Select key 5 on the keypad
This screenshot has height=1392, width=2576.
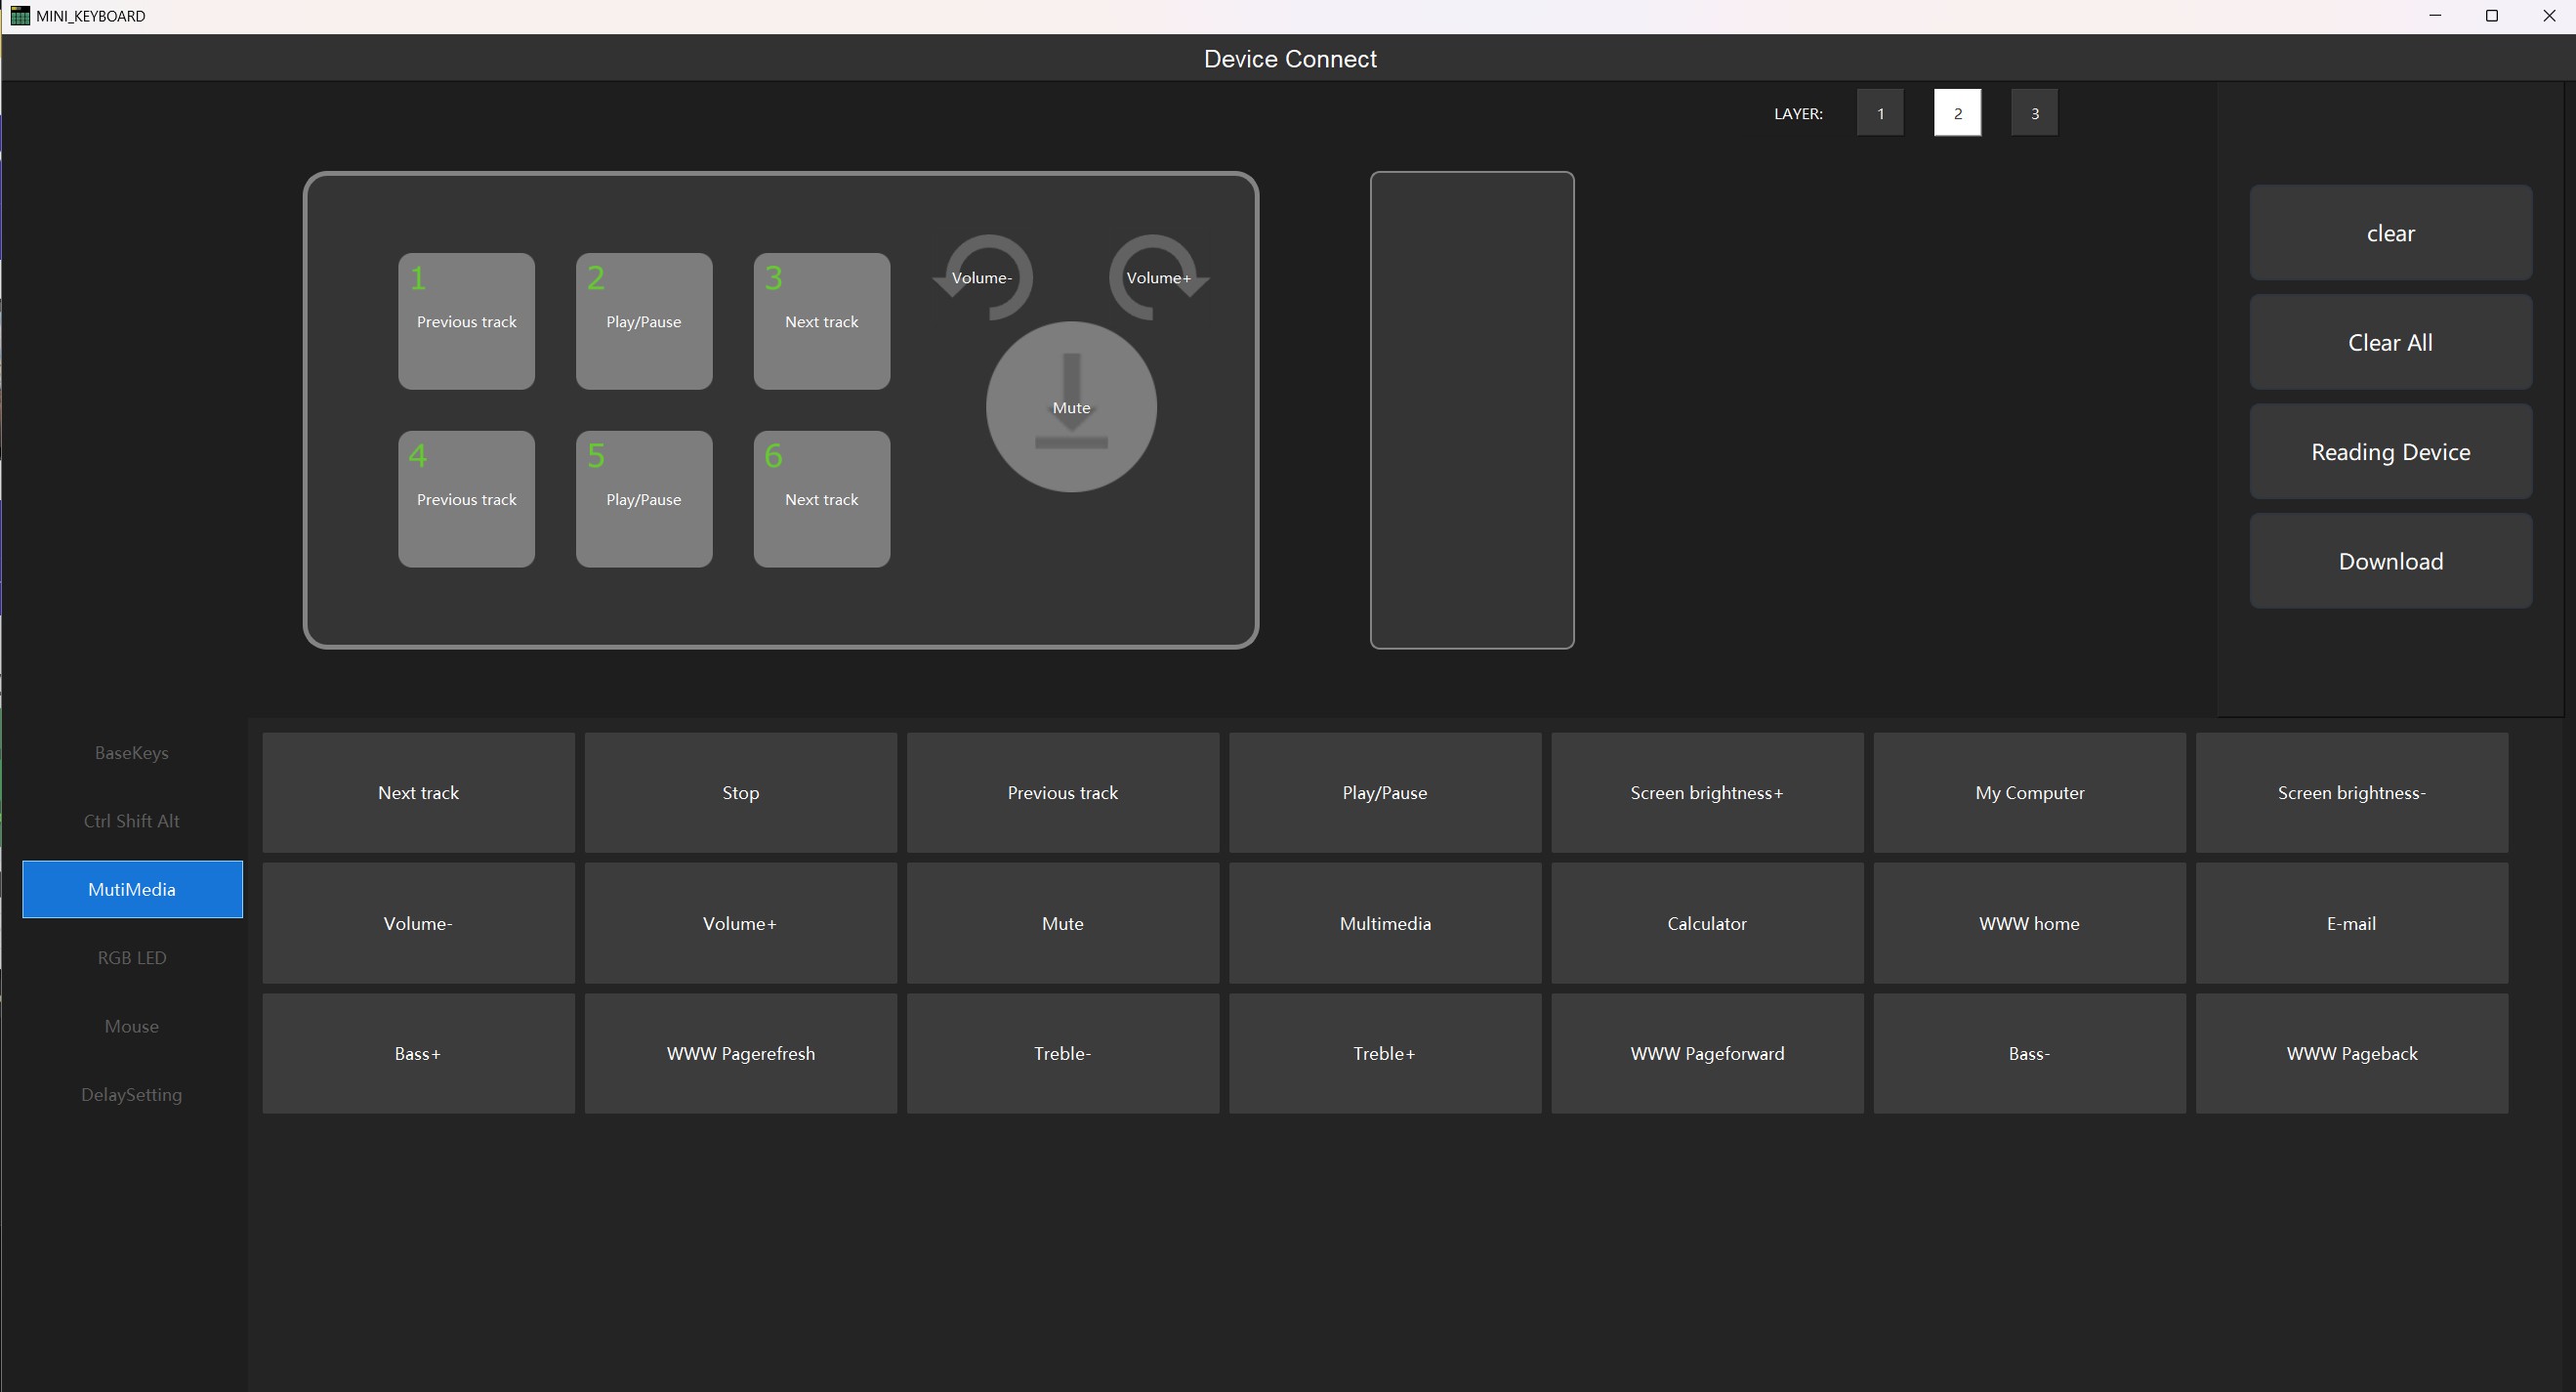(x=644, y=499)
